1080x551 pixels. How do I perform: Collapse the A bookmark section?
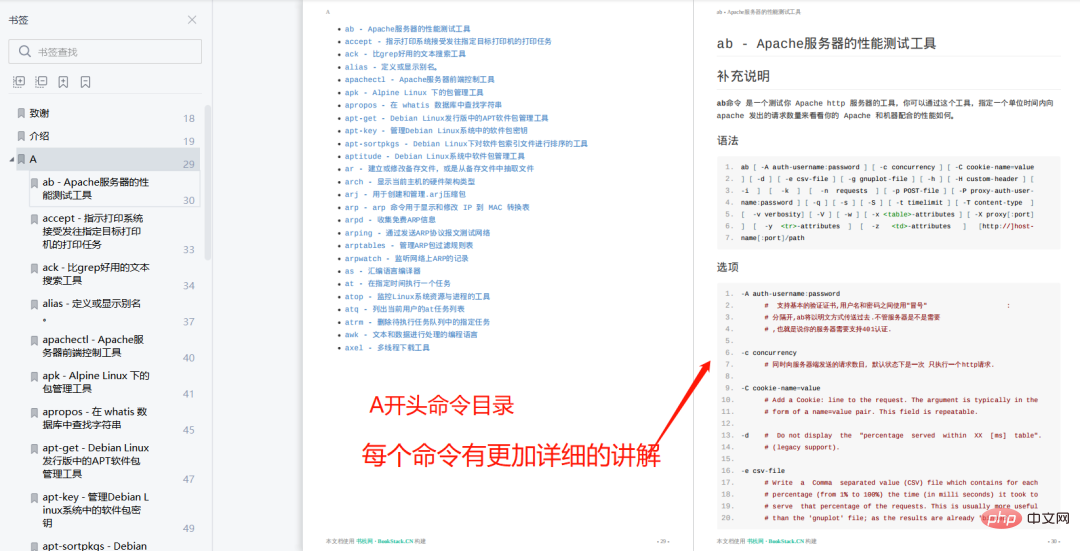point(12,160)
